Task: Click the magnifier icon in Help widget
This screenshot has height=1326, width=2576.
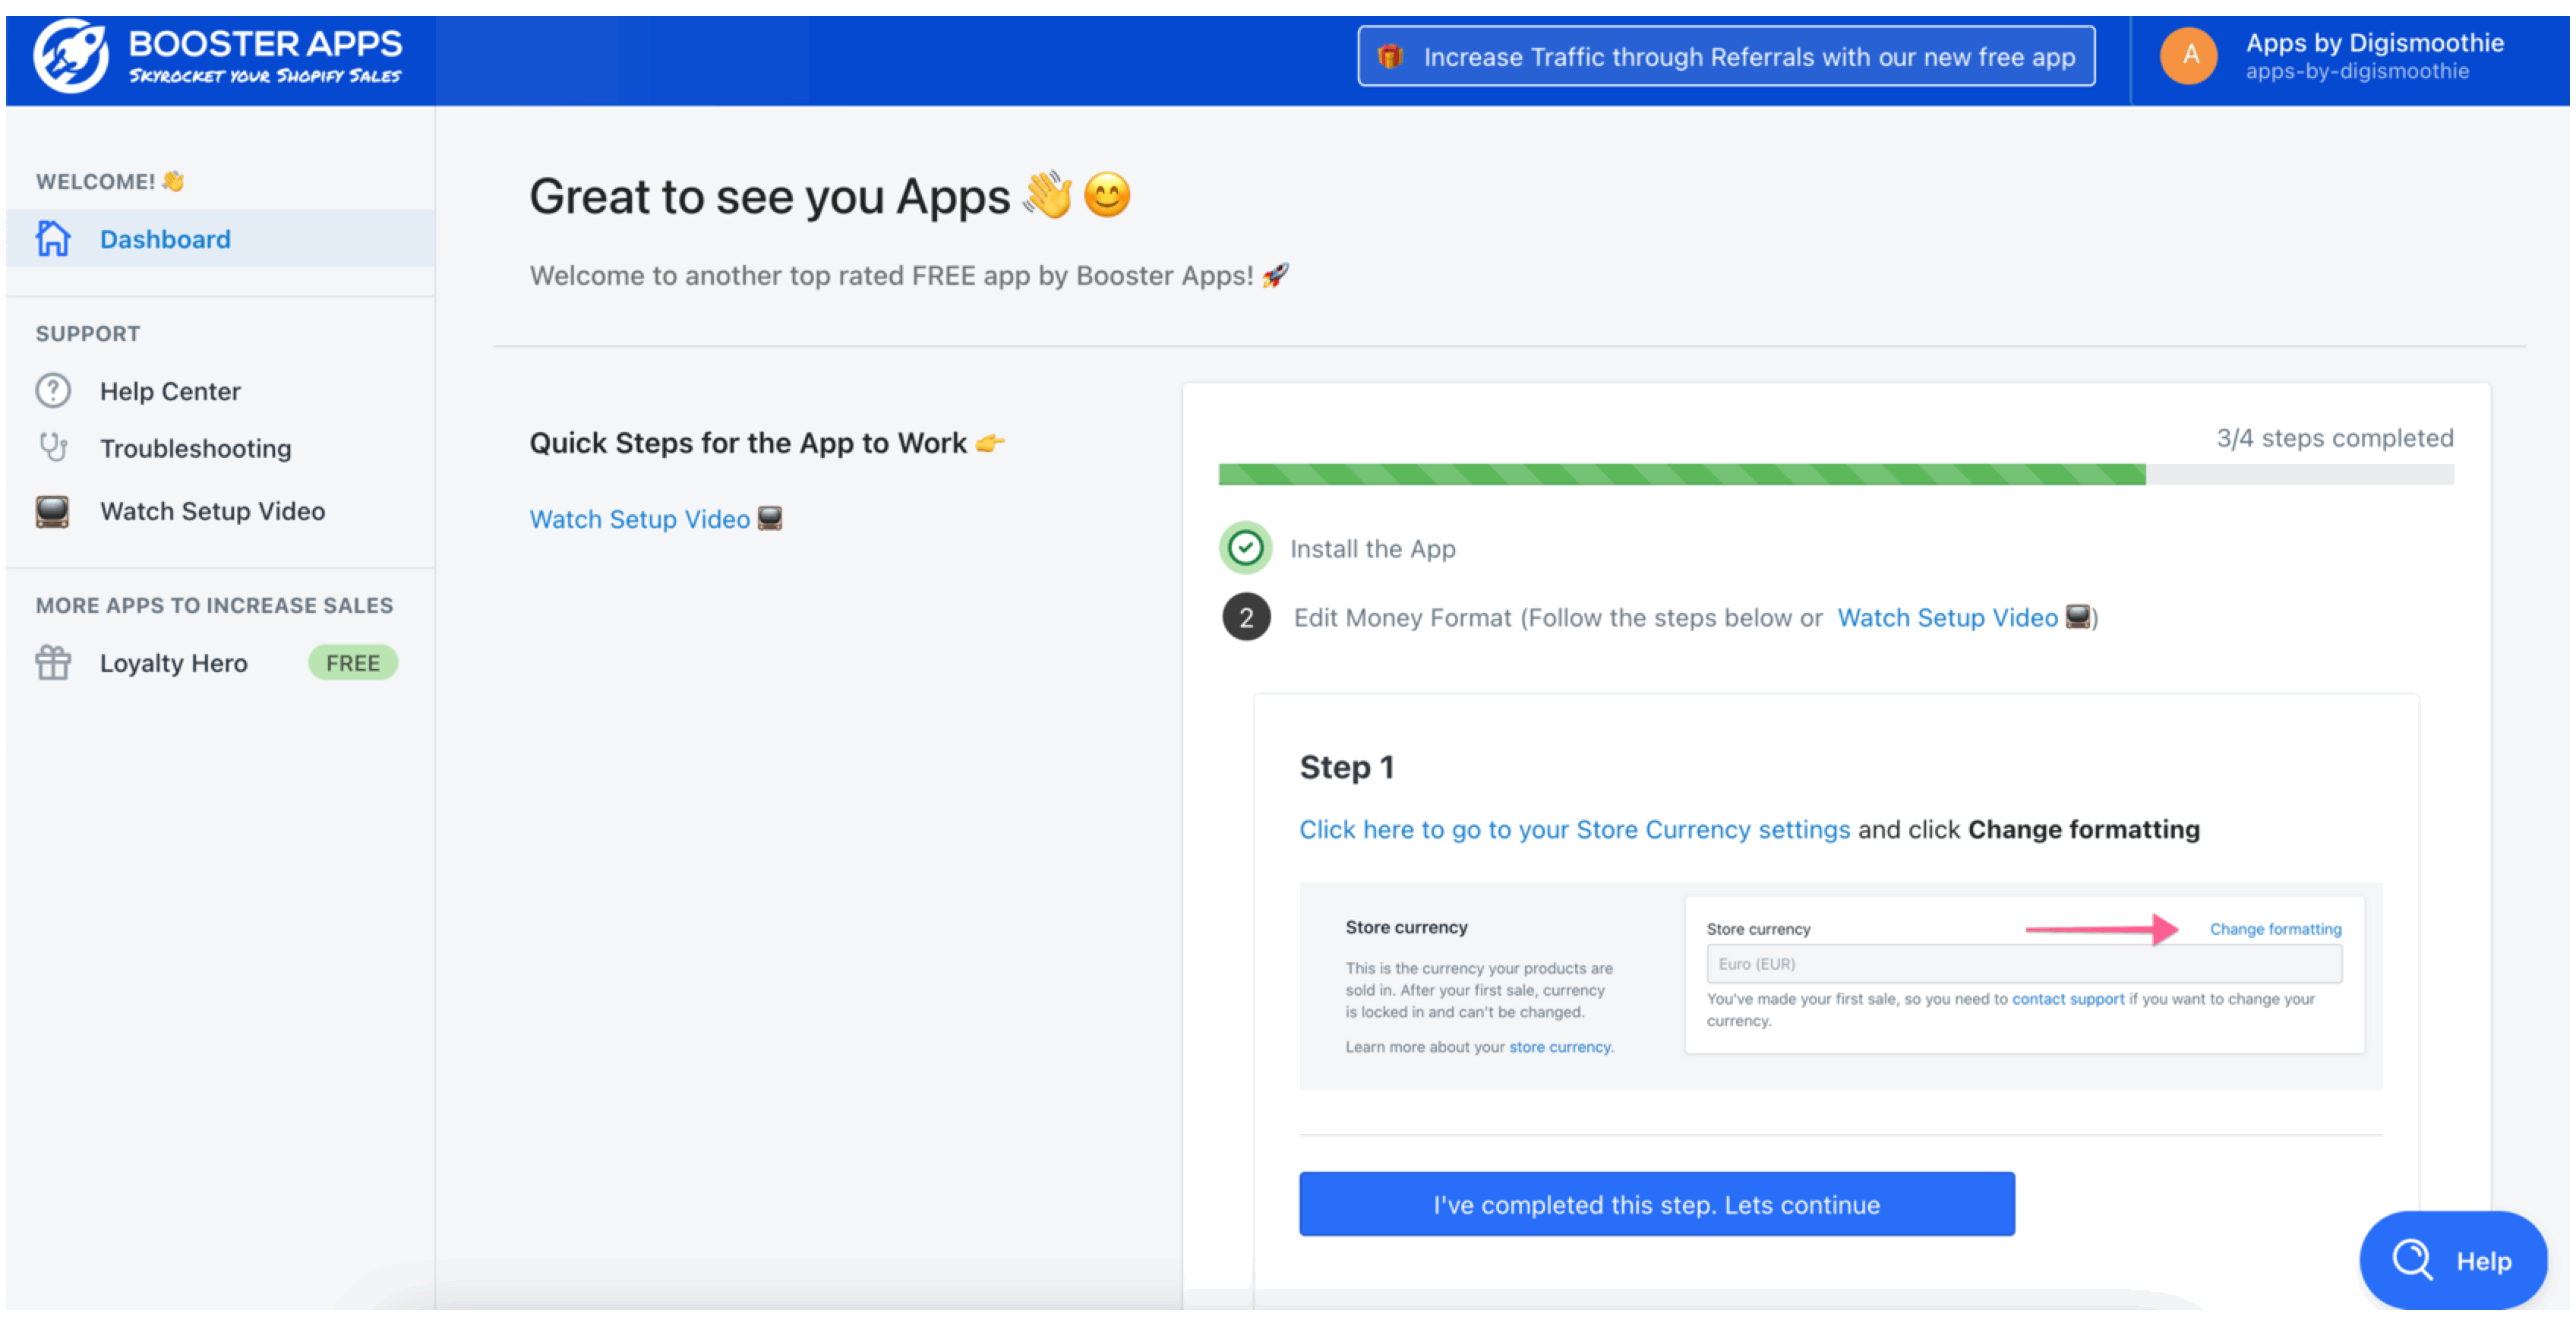Action: (x=2412, y=1260)
